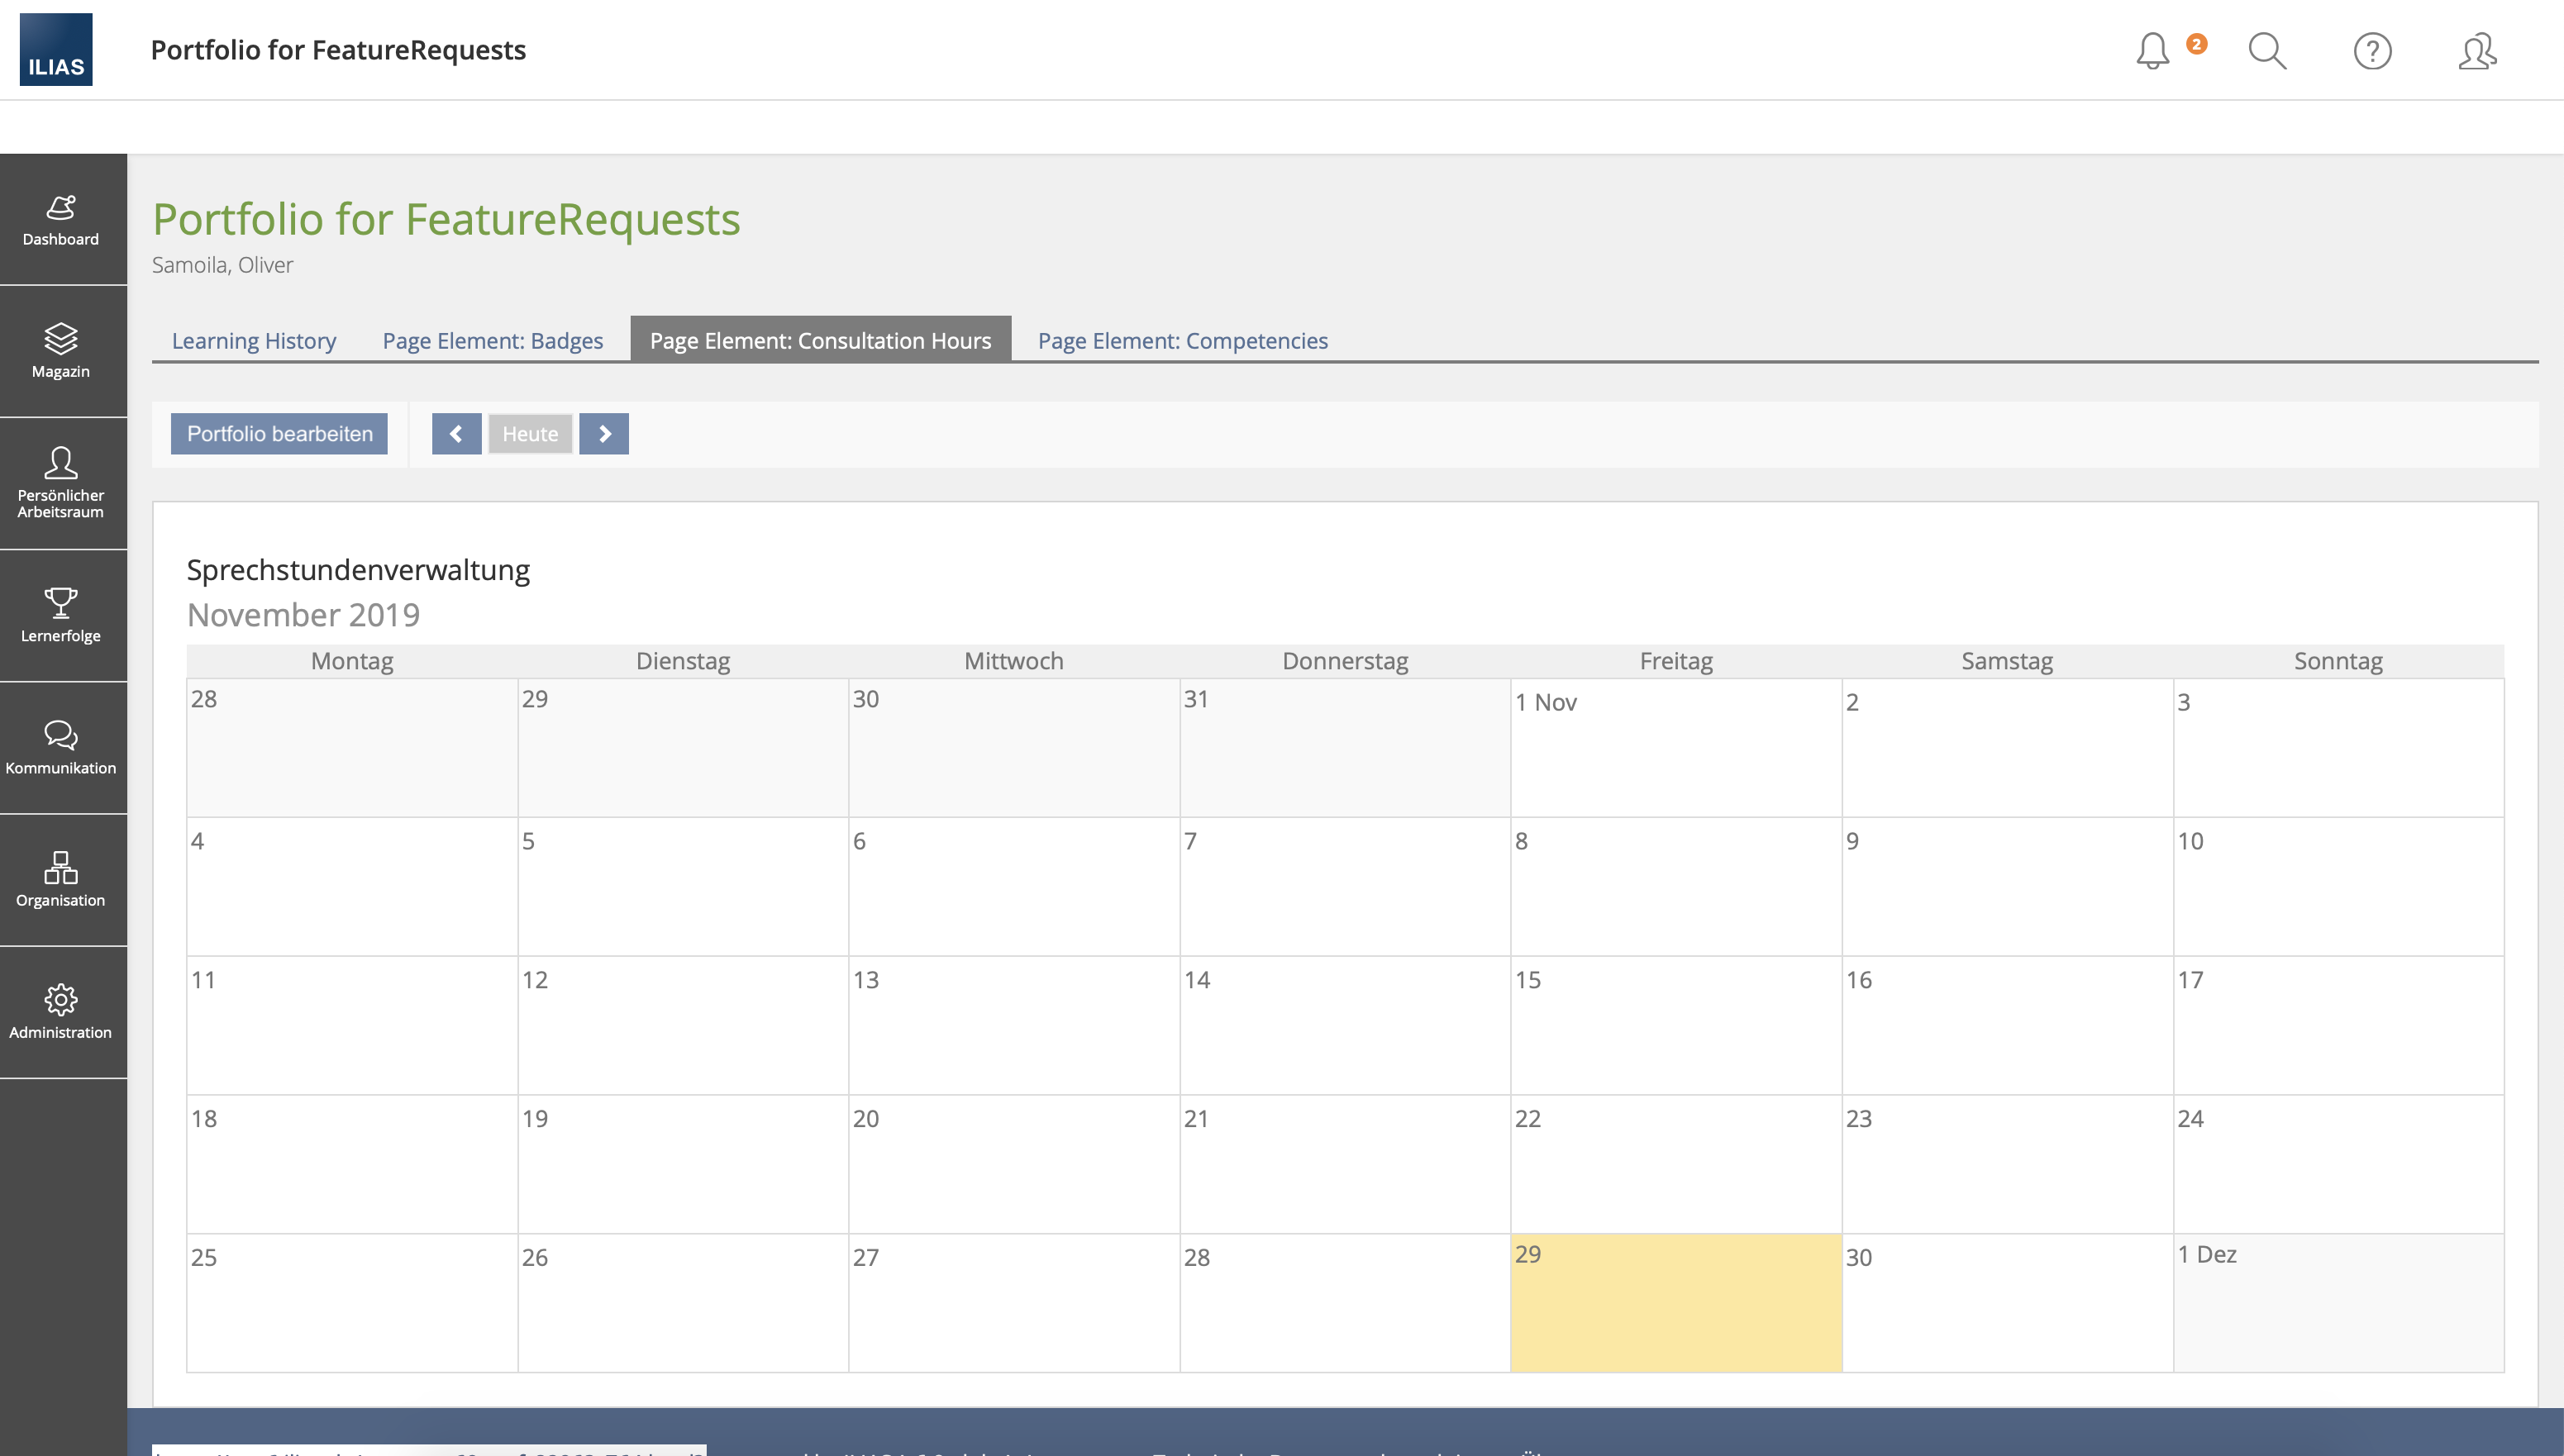Click the Heute button
The image size is (2564, 1456).
pos(530,434)
